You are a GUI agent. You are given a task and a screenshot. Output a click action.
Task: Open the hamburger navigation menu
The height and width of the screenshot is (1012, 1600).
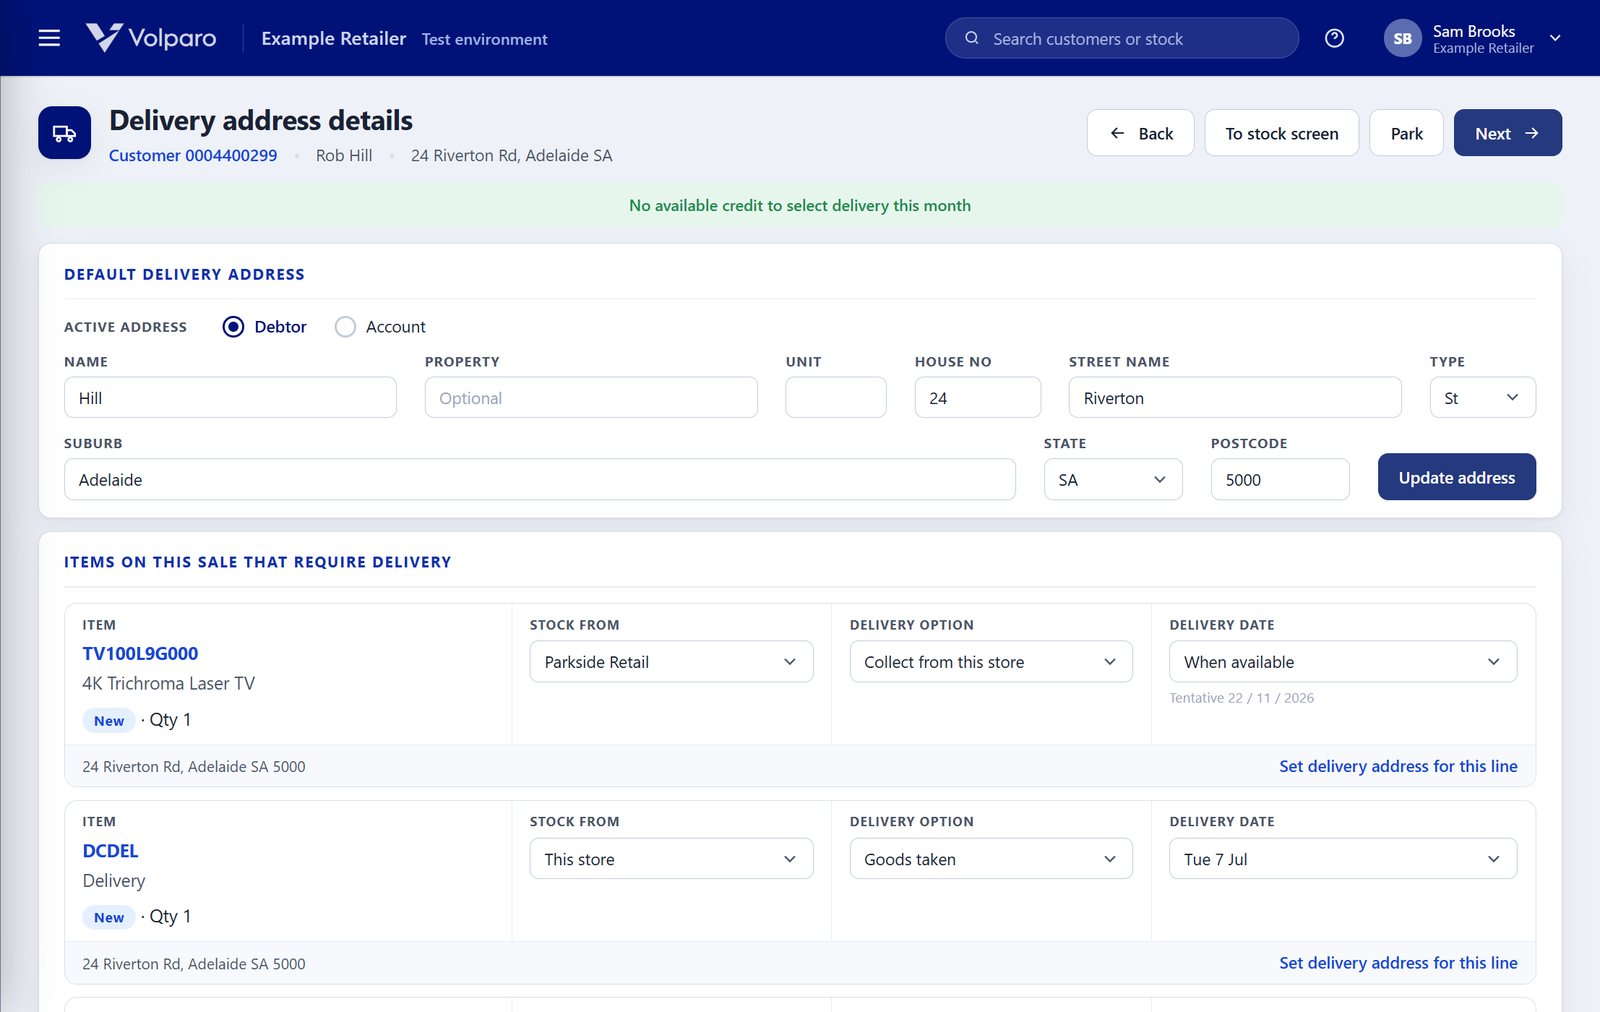tap(49, 38)
